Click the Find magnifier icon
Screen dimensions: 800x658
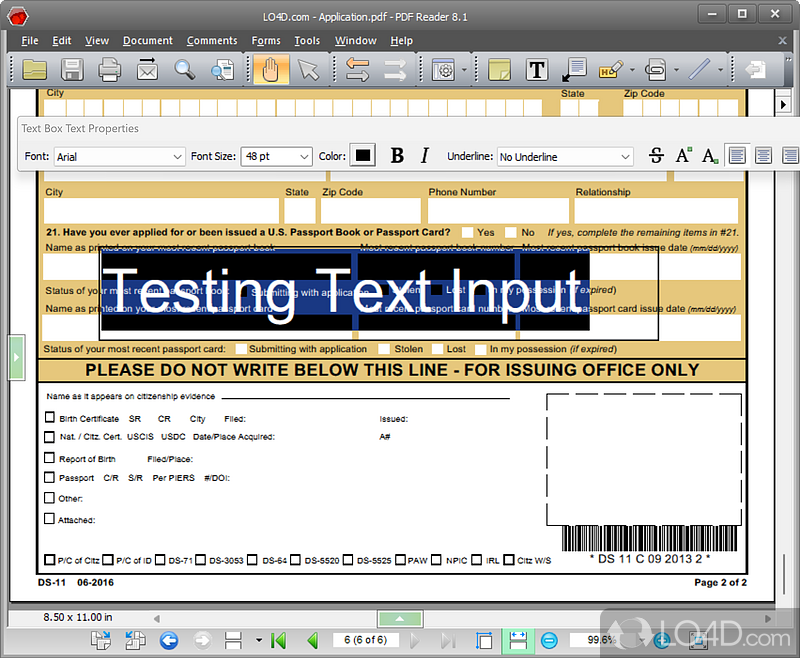(x=185, y=69)
